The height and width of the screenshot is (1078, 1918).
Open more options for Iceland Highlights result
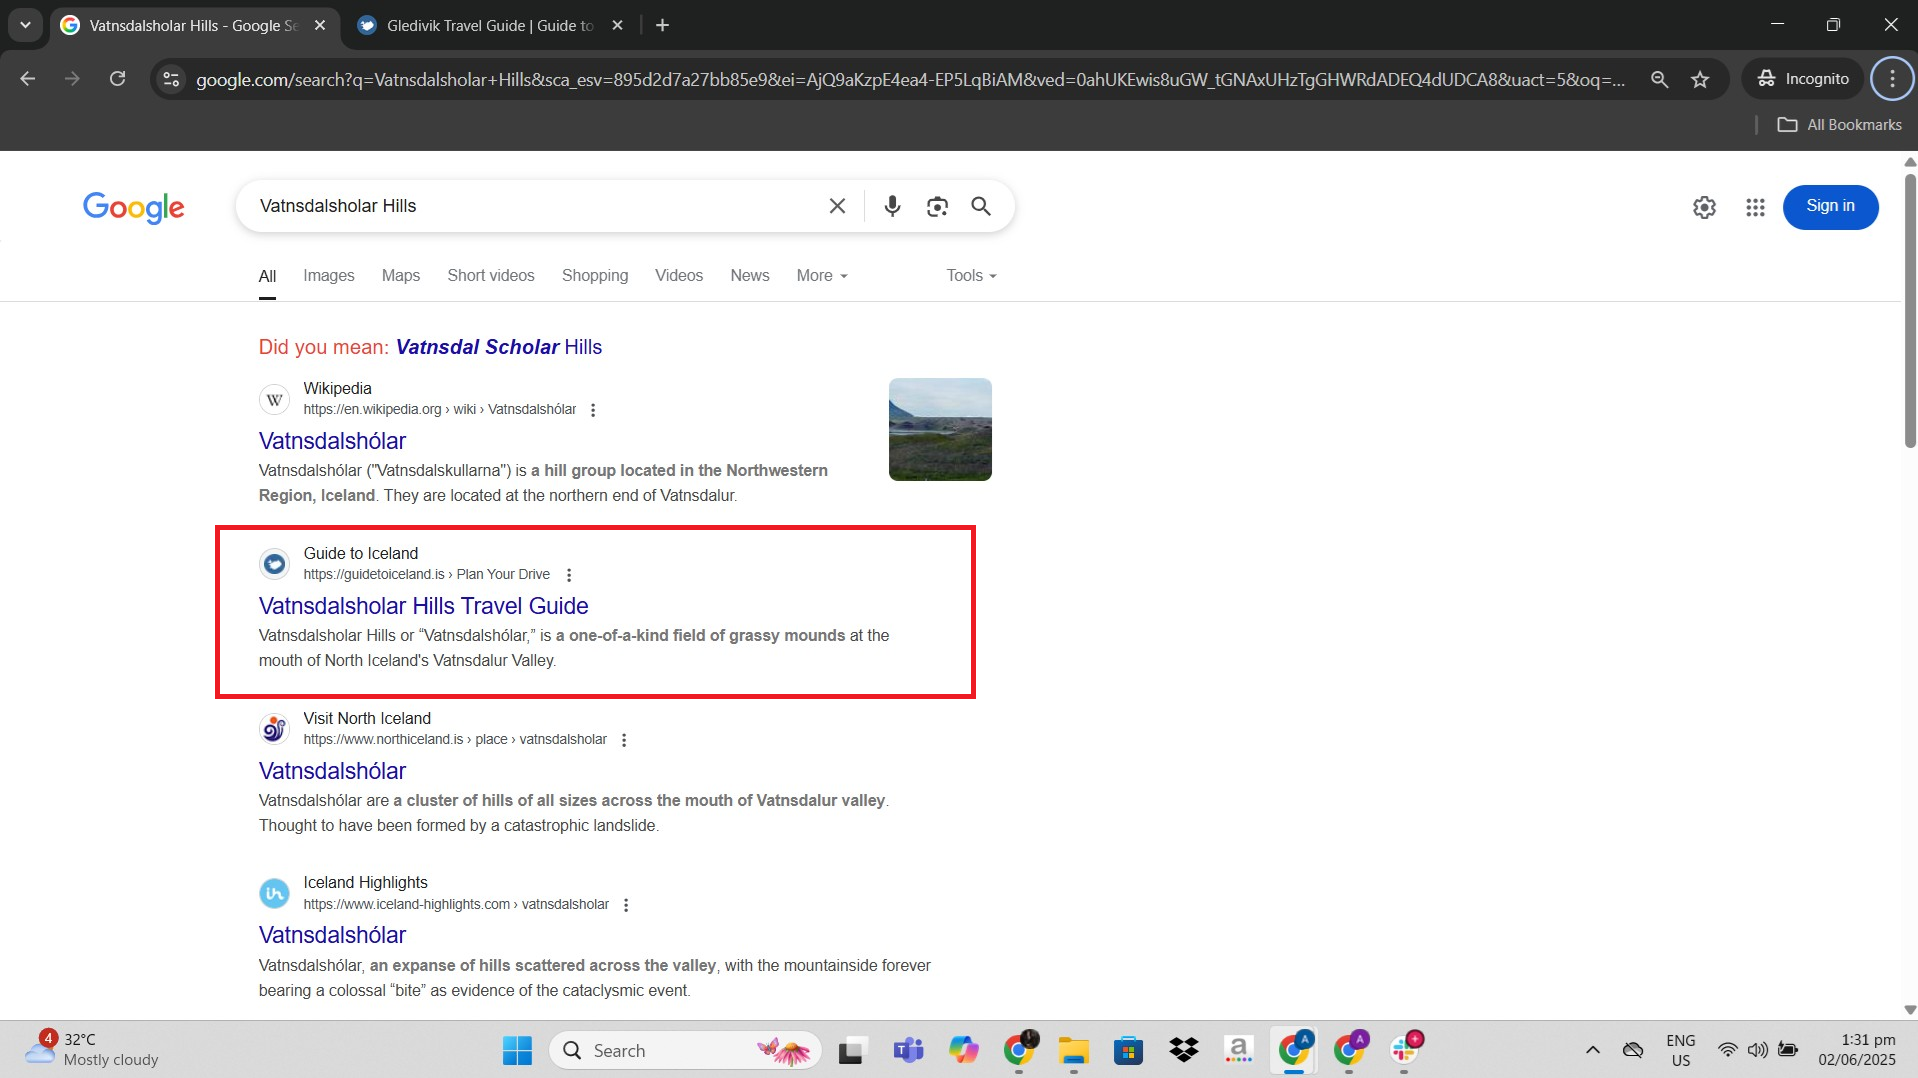click(x=626, y=905)
